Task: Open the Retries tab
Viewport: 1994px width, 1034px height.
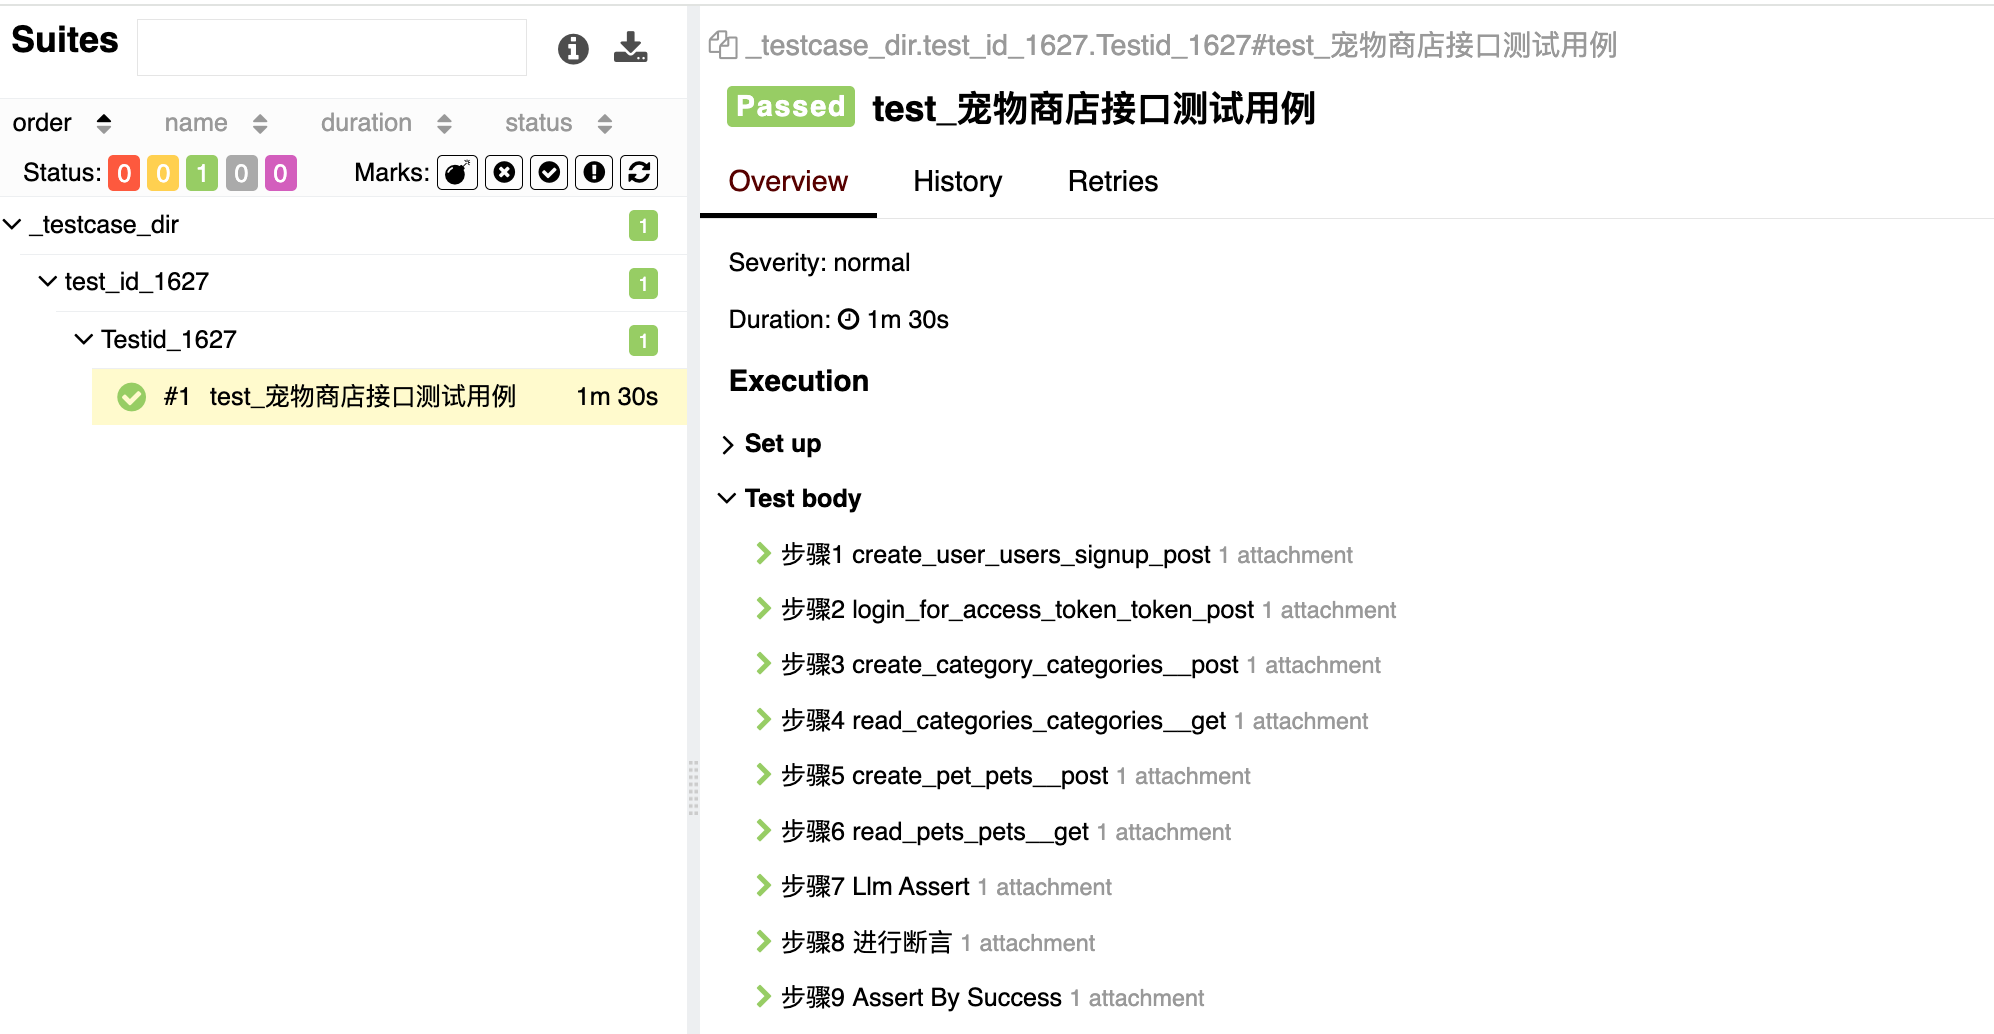Action: pos(1112,181)
